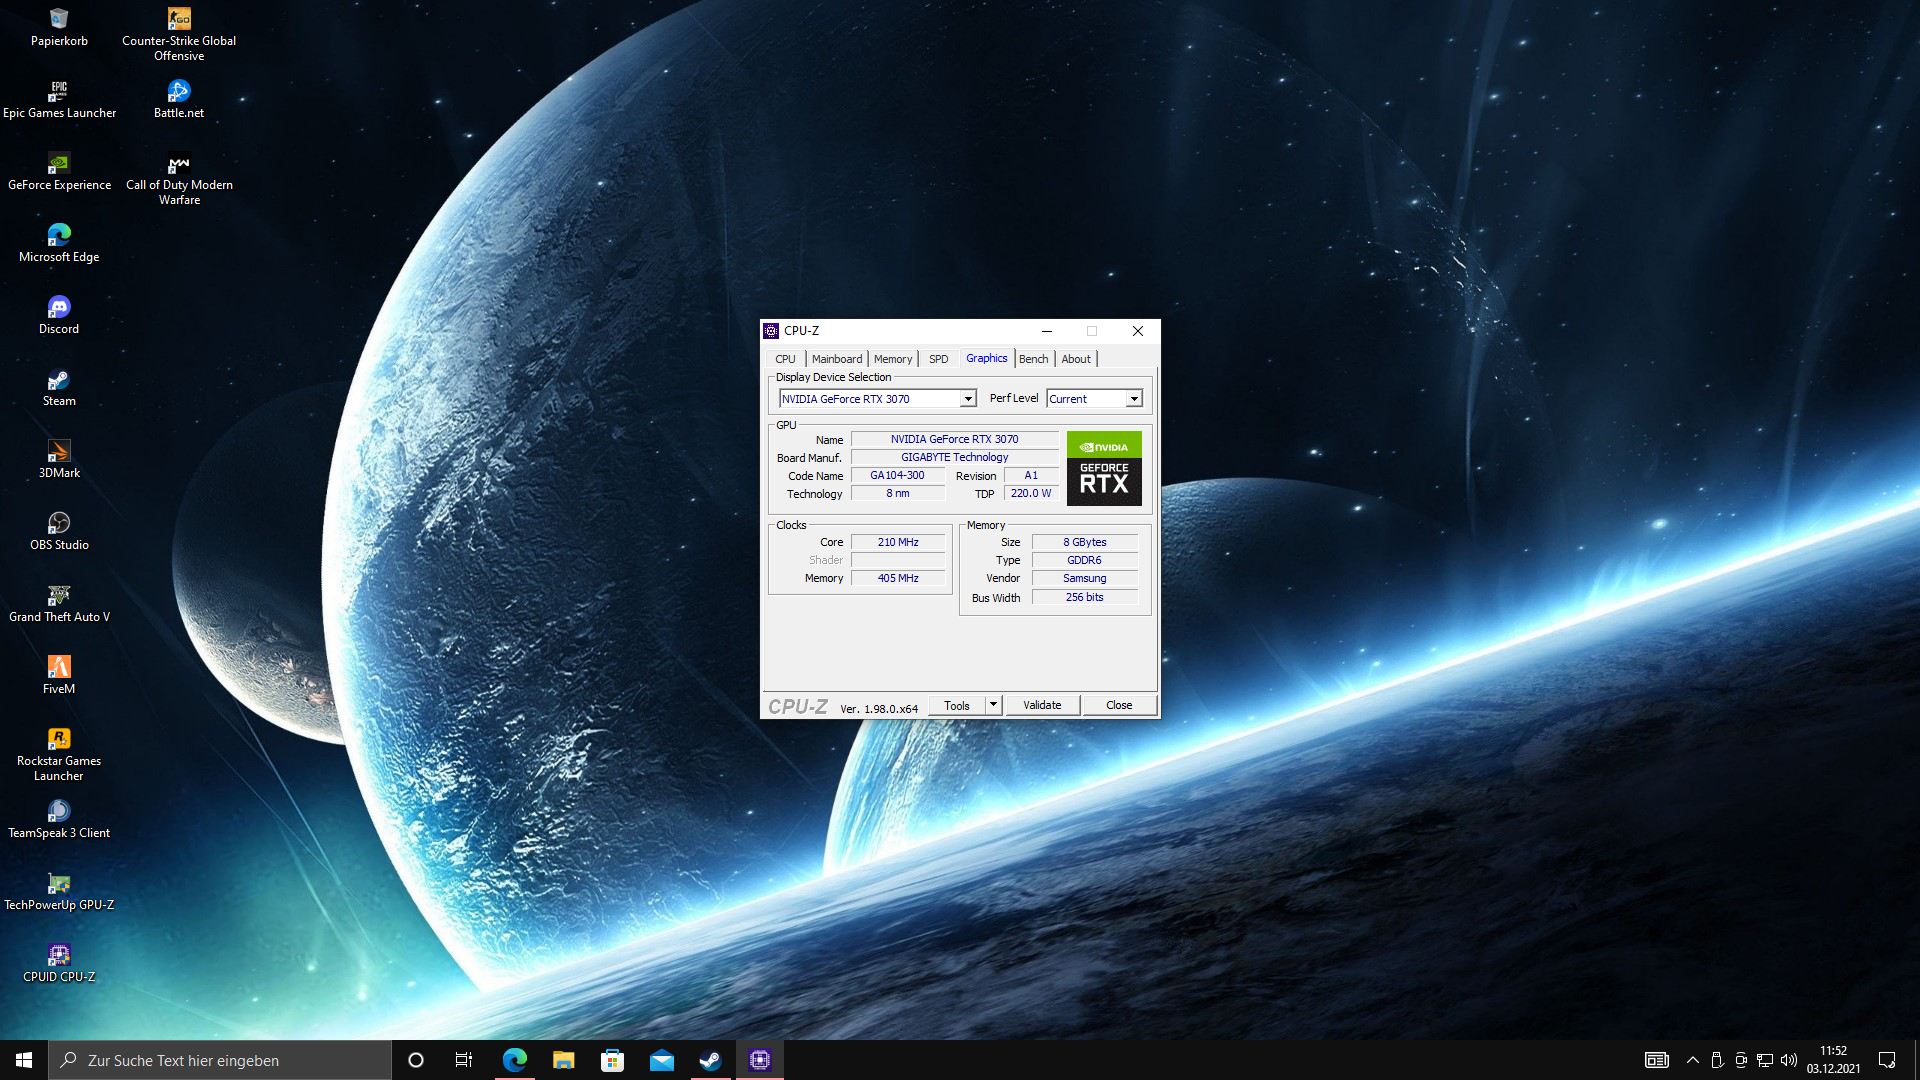This screenshot has width=1920, height=1080.
Task: Select the CPUID CPU-Z desktop shortcut
Action: (59, 956)
